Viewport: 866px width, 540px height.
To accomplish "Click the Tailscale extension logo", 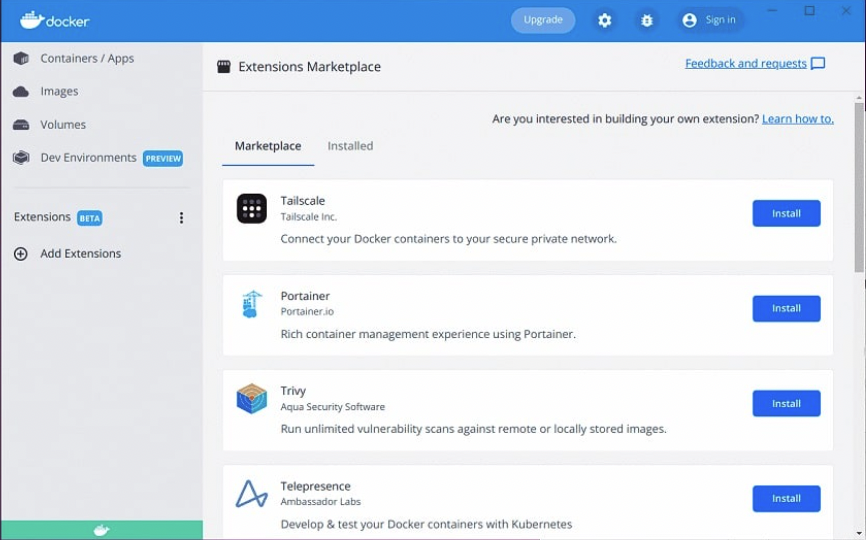I will (x=252, y=209).
